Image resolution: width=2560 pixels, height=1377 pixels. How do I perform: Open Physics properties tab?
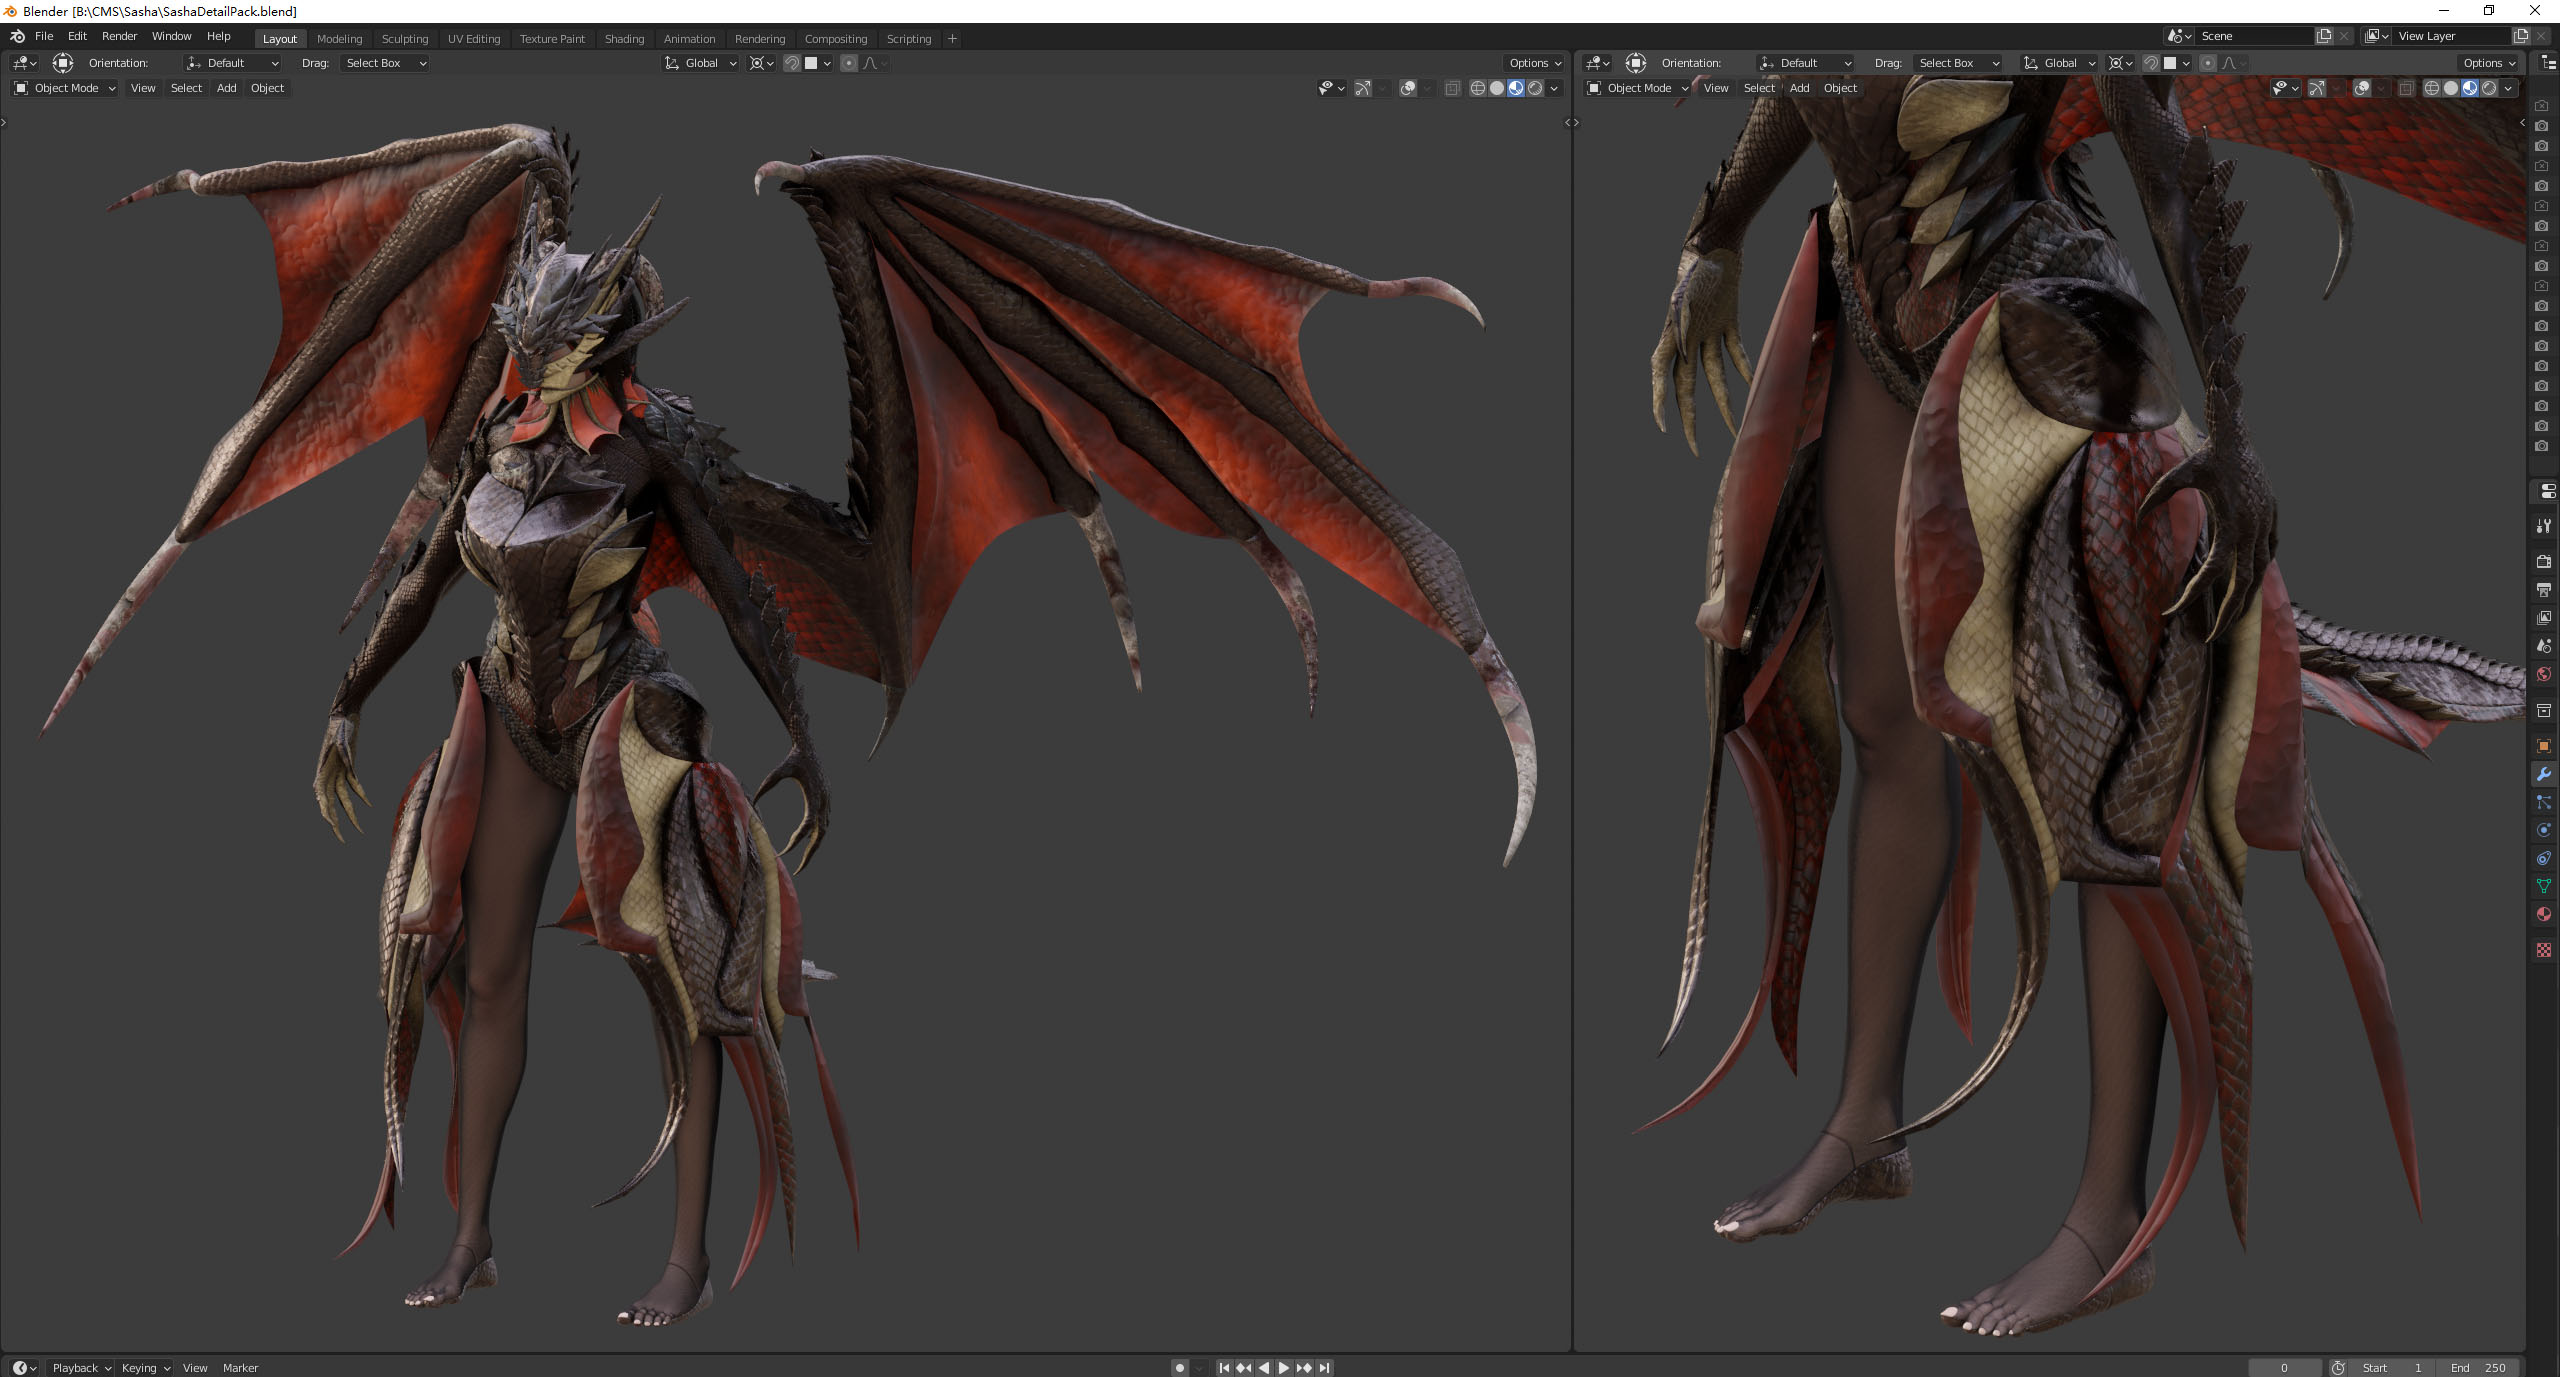tap(2544, 830)
